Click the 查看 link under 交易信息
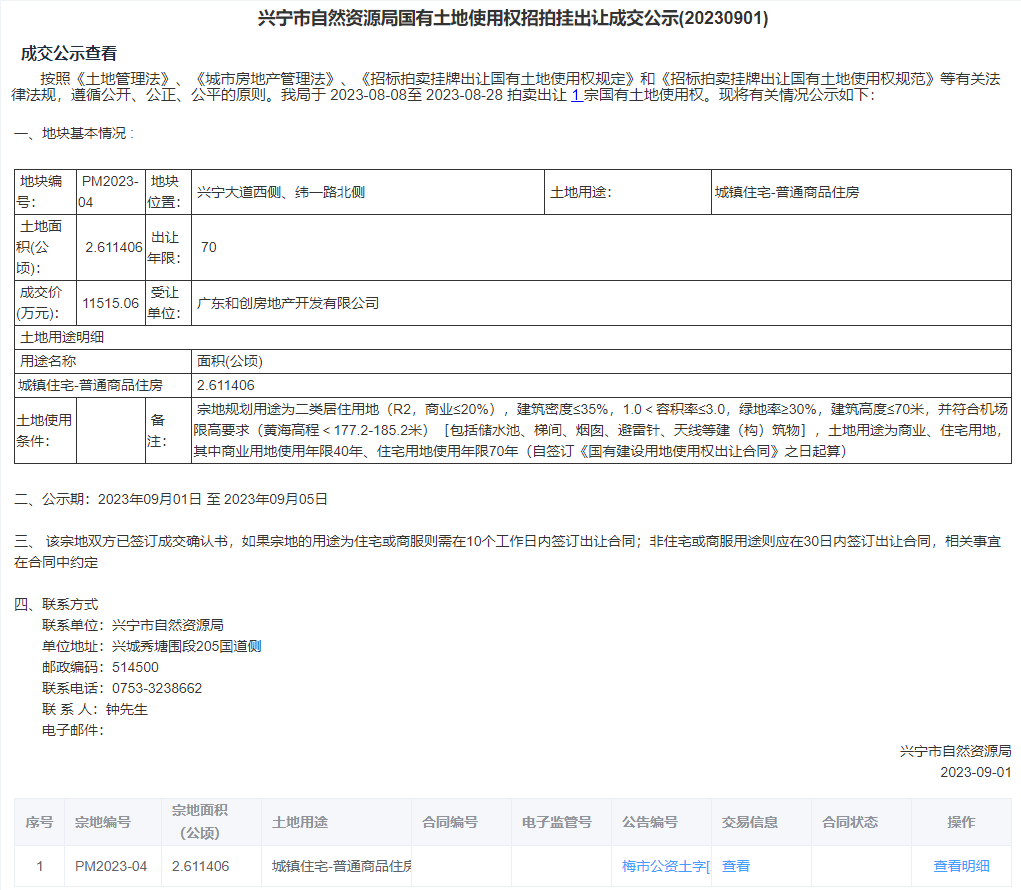This screenshot has width=1021, height=890. 736,866
